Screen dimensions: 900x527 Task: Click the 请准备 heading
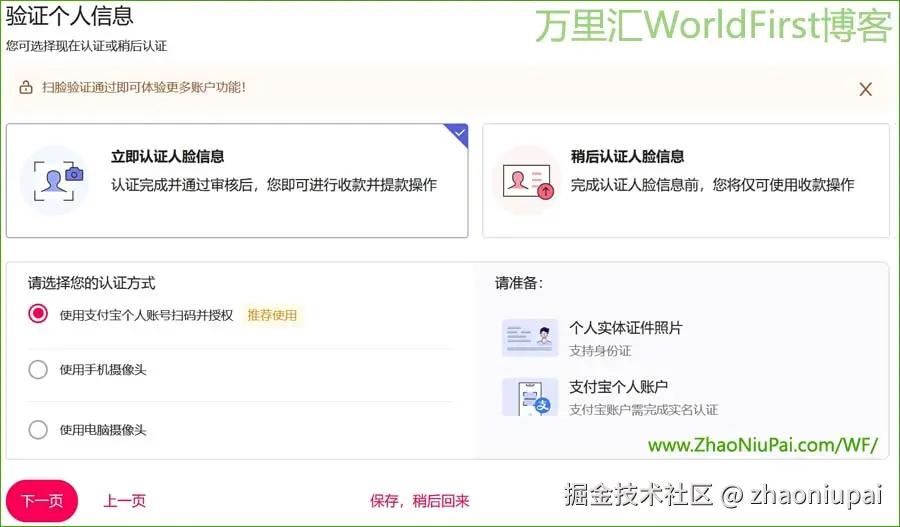click(519, 283)
